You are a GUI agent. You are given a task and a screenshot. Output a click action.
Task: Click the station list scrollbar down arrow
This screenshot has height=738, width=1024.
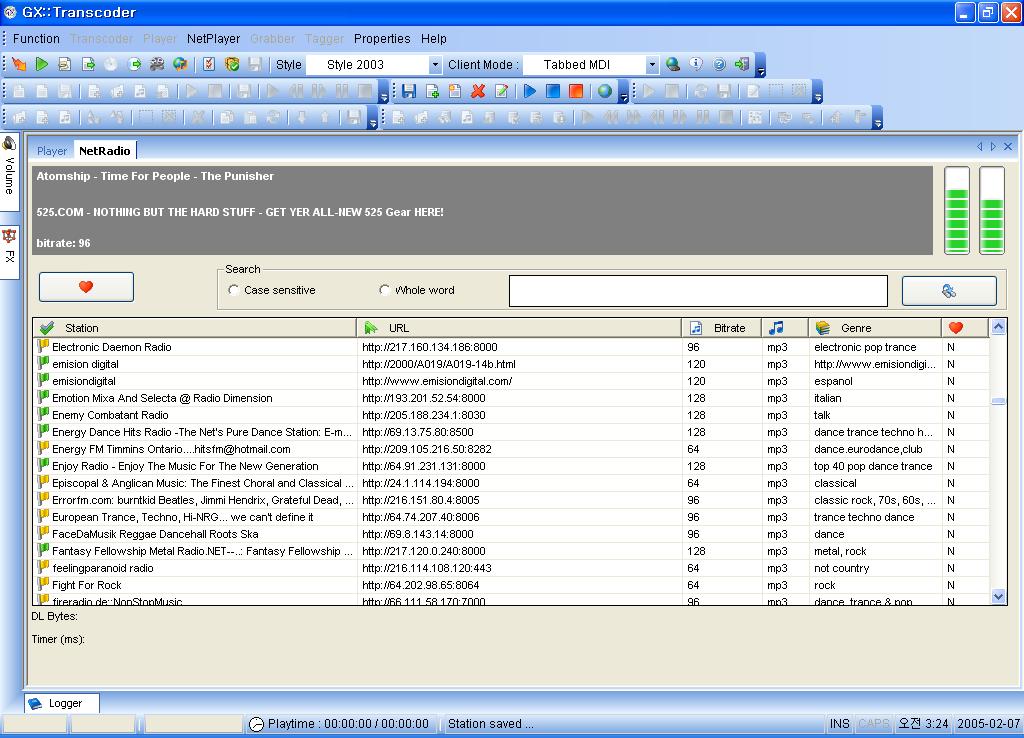(998, 596)
